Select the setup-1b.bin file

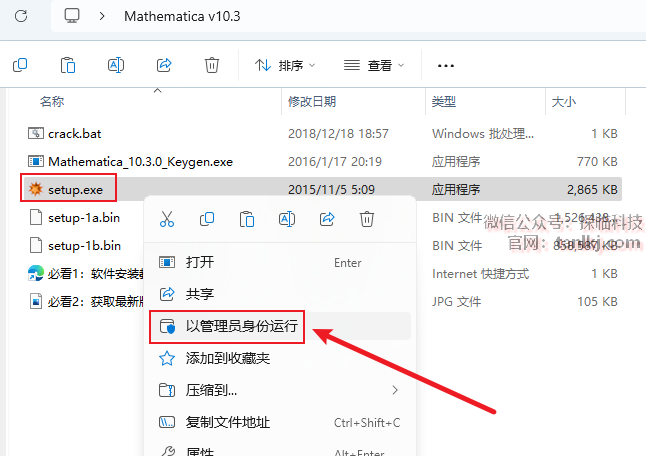(84, 246)
